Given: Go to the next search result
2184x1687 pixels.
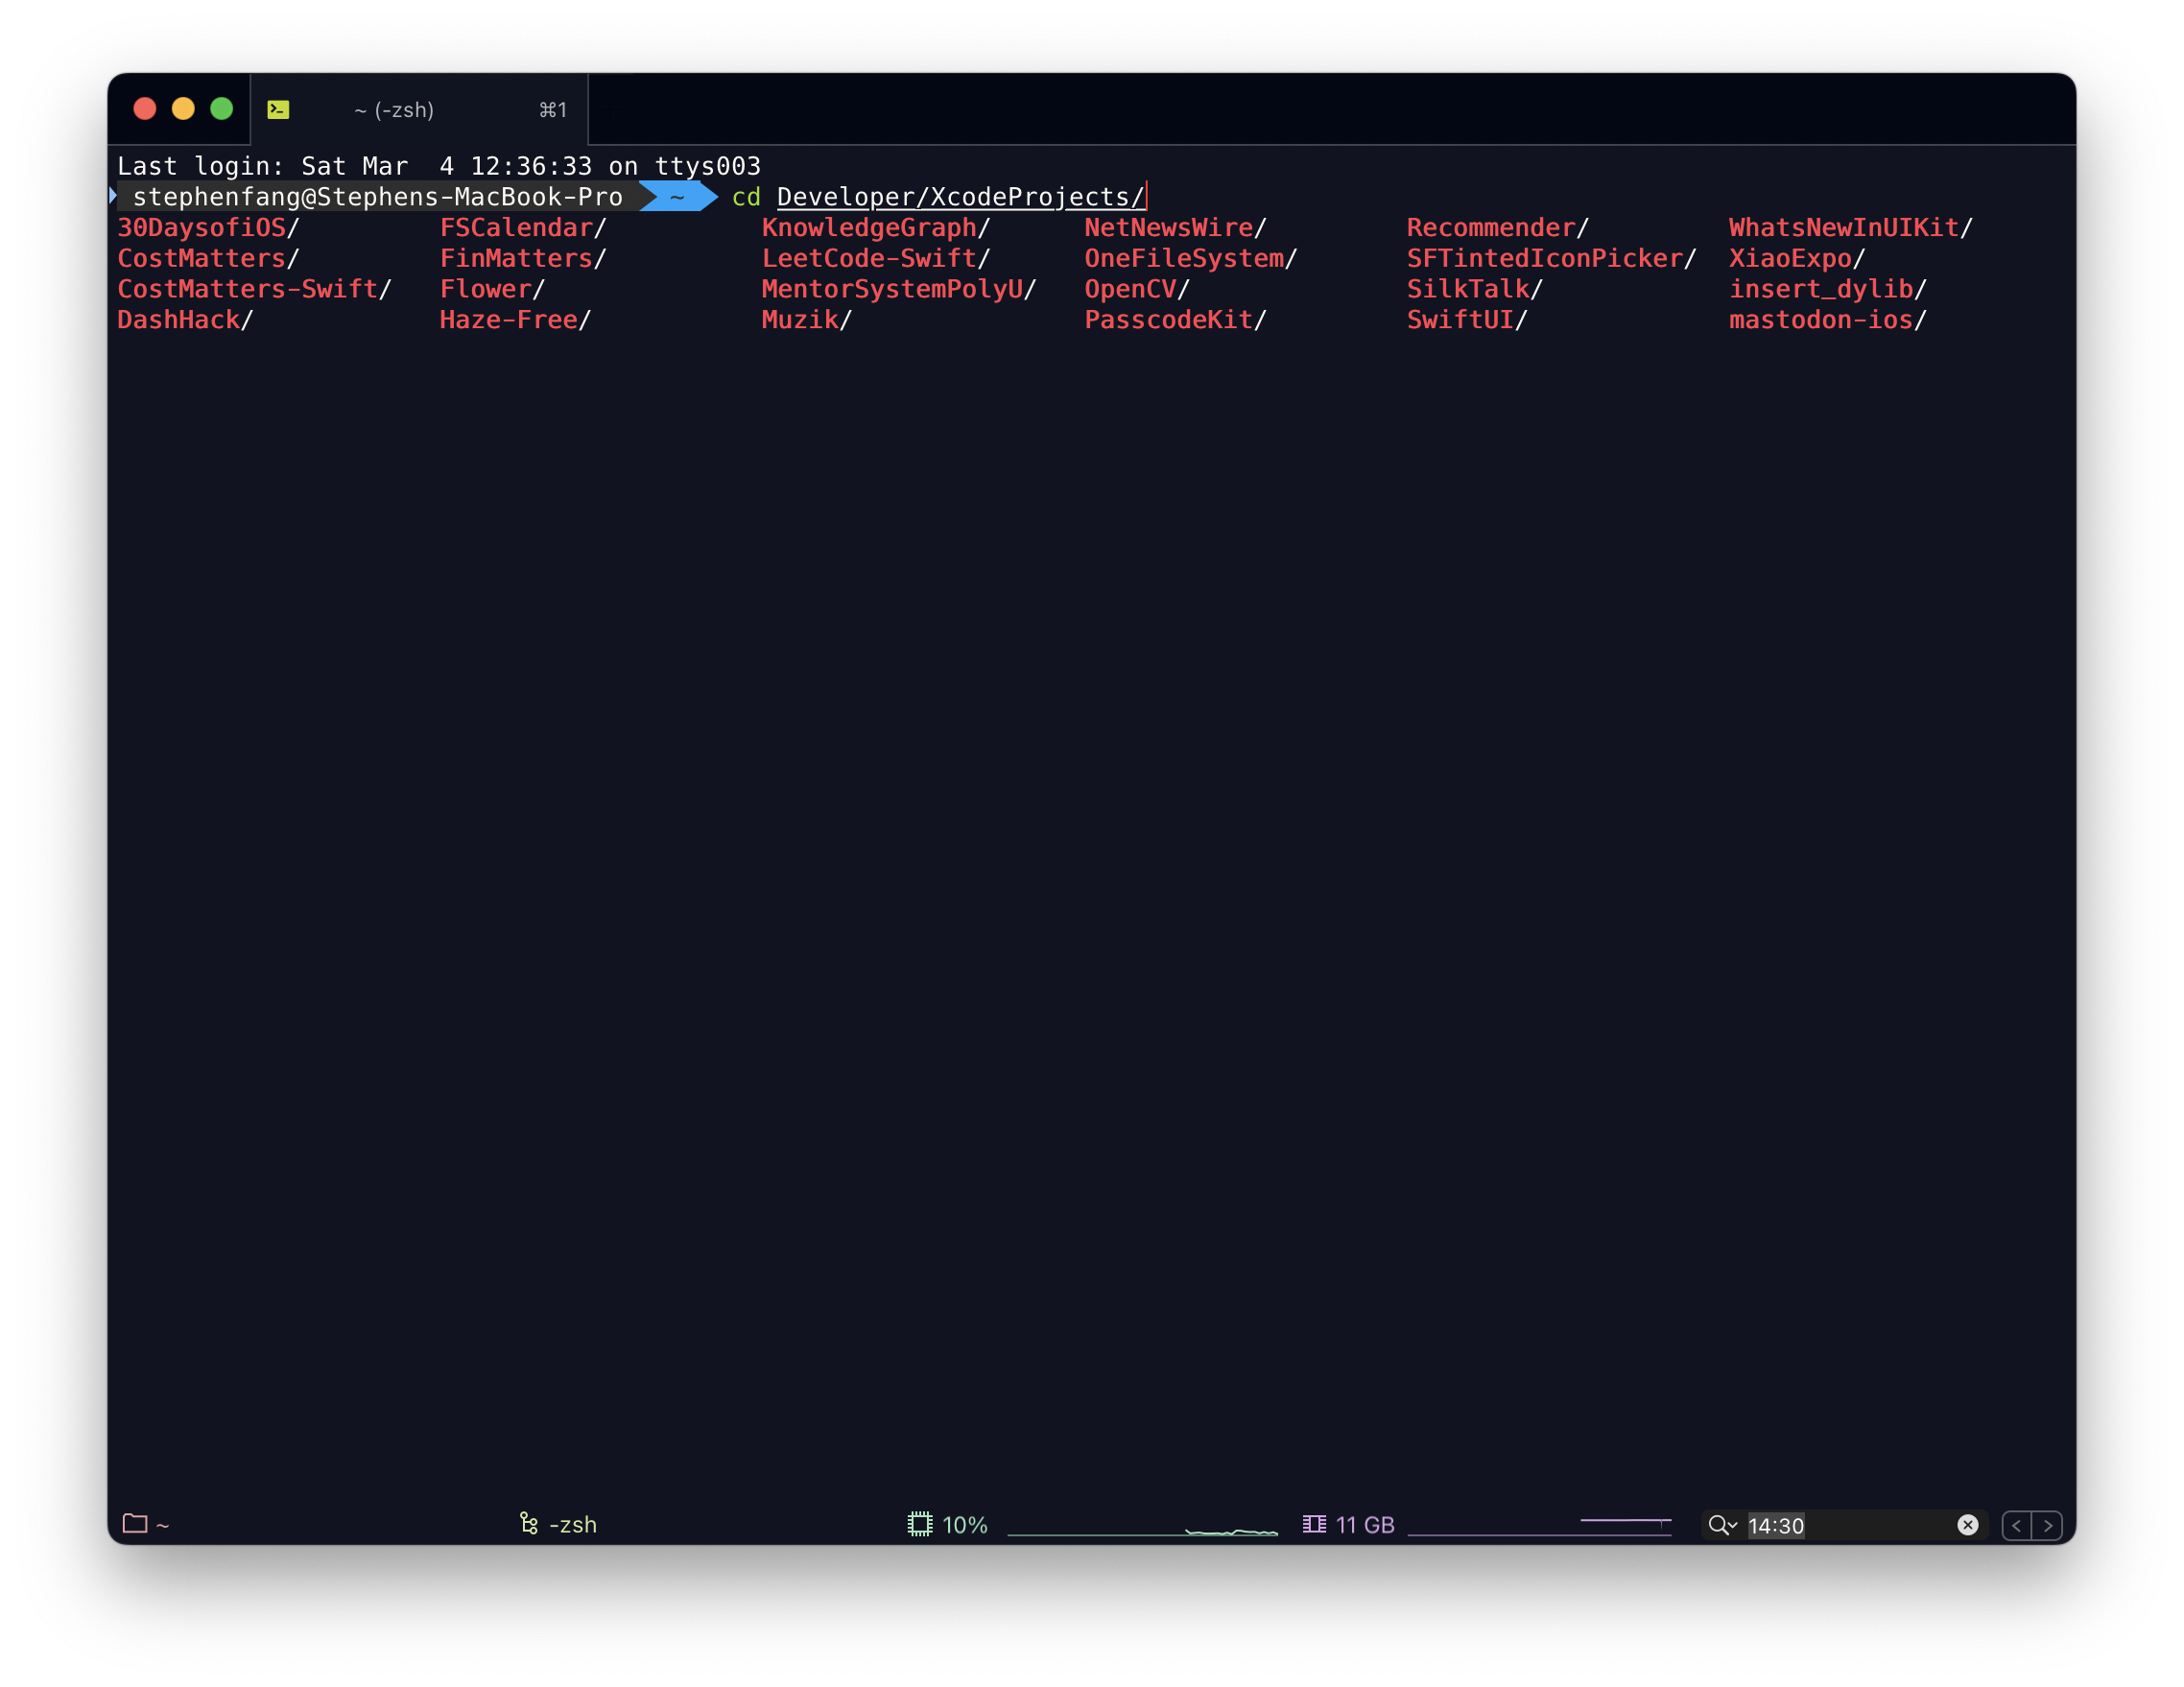Looking at the screenshot, I should 2047,1525.
